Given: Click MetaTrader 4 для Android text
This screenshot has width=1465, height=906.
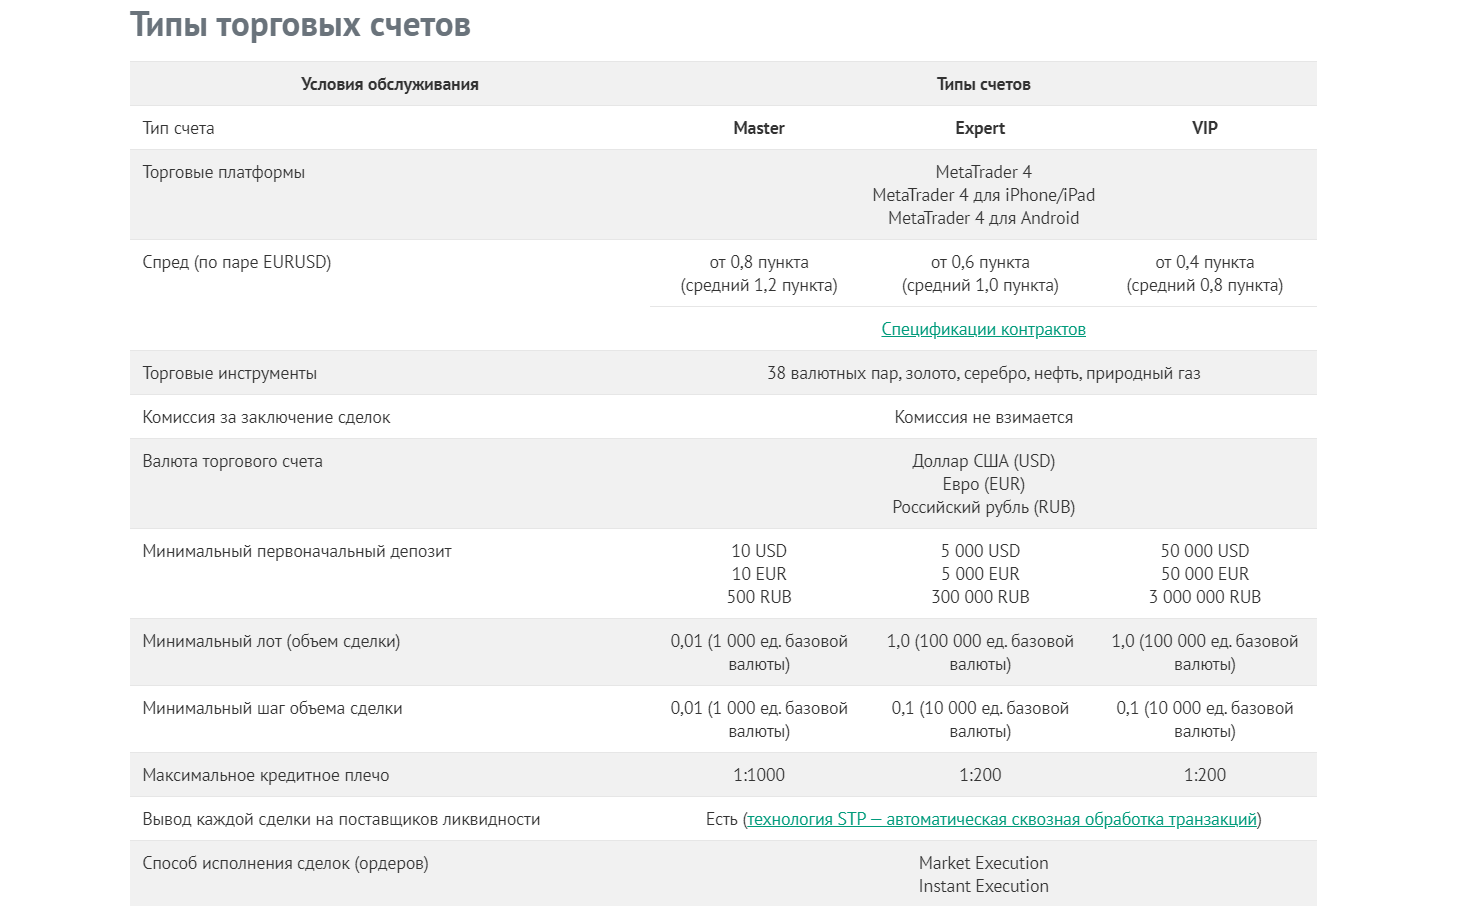Looking at the screenshot, I should click(x=983, y=218).
